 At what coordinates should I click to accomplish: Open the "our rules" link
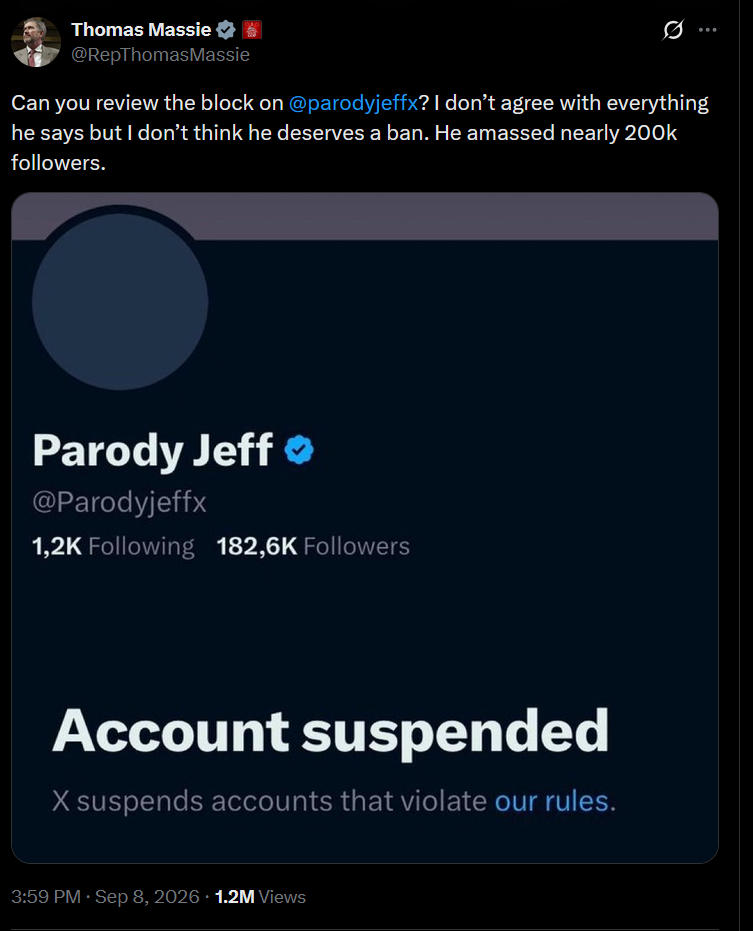click(x=552, y=801)
